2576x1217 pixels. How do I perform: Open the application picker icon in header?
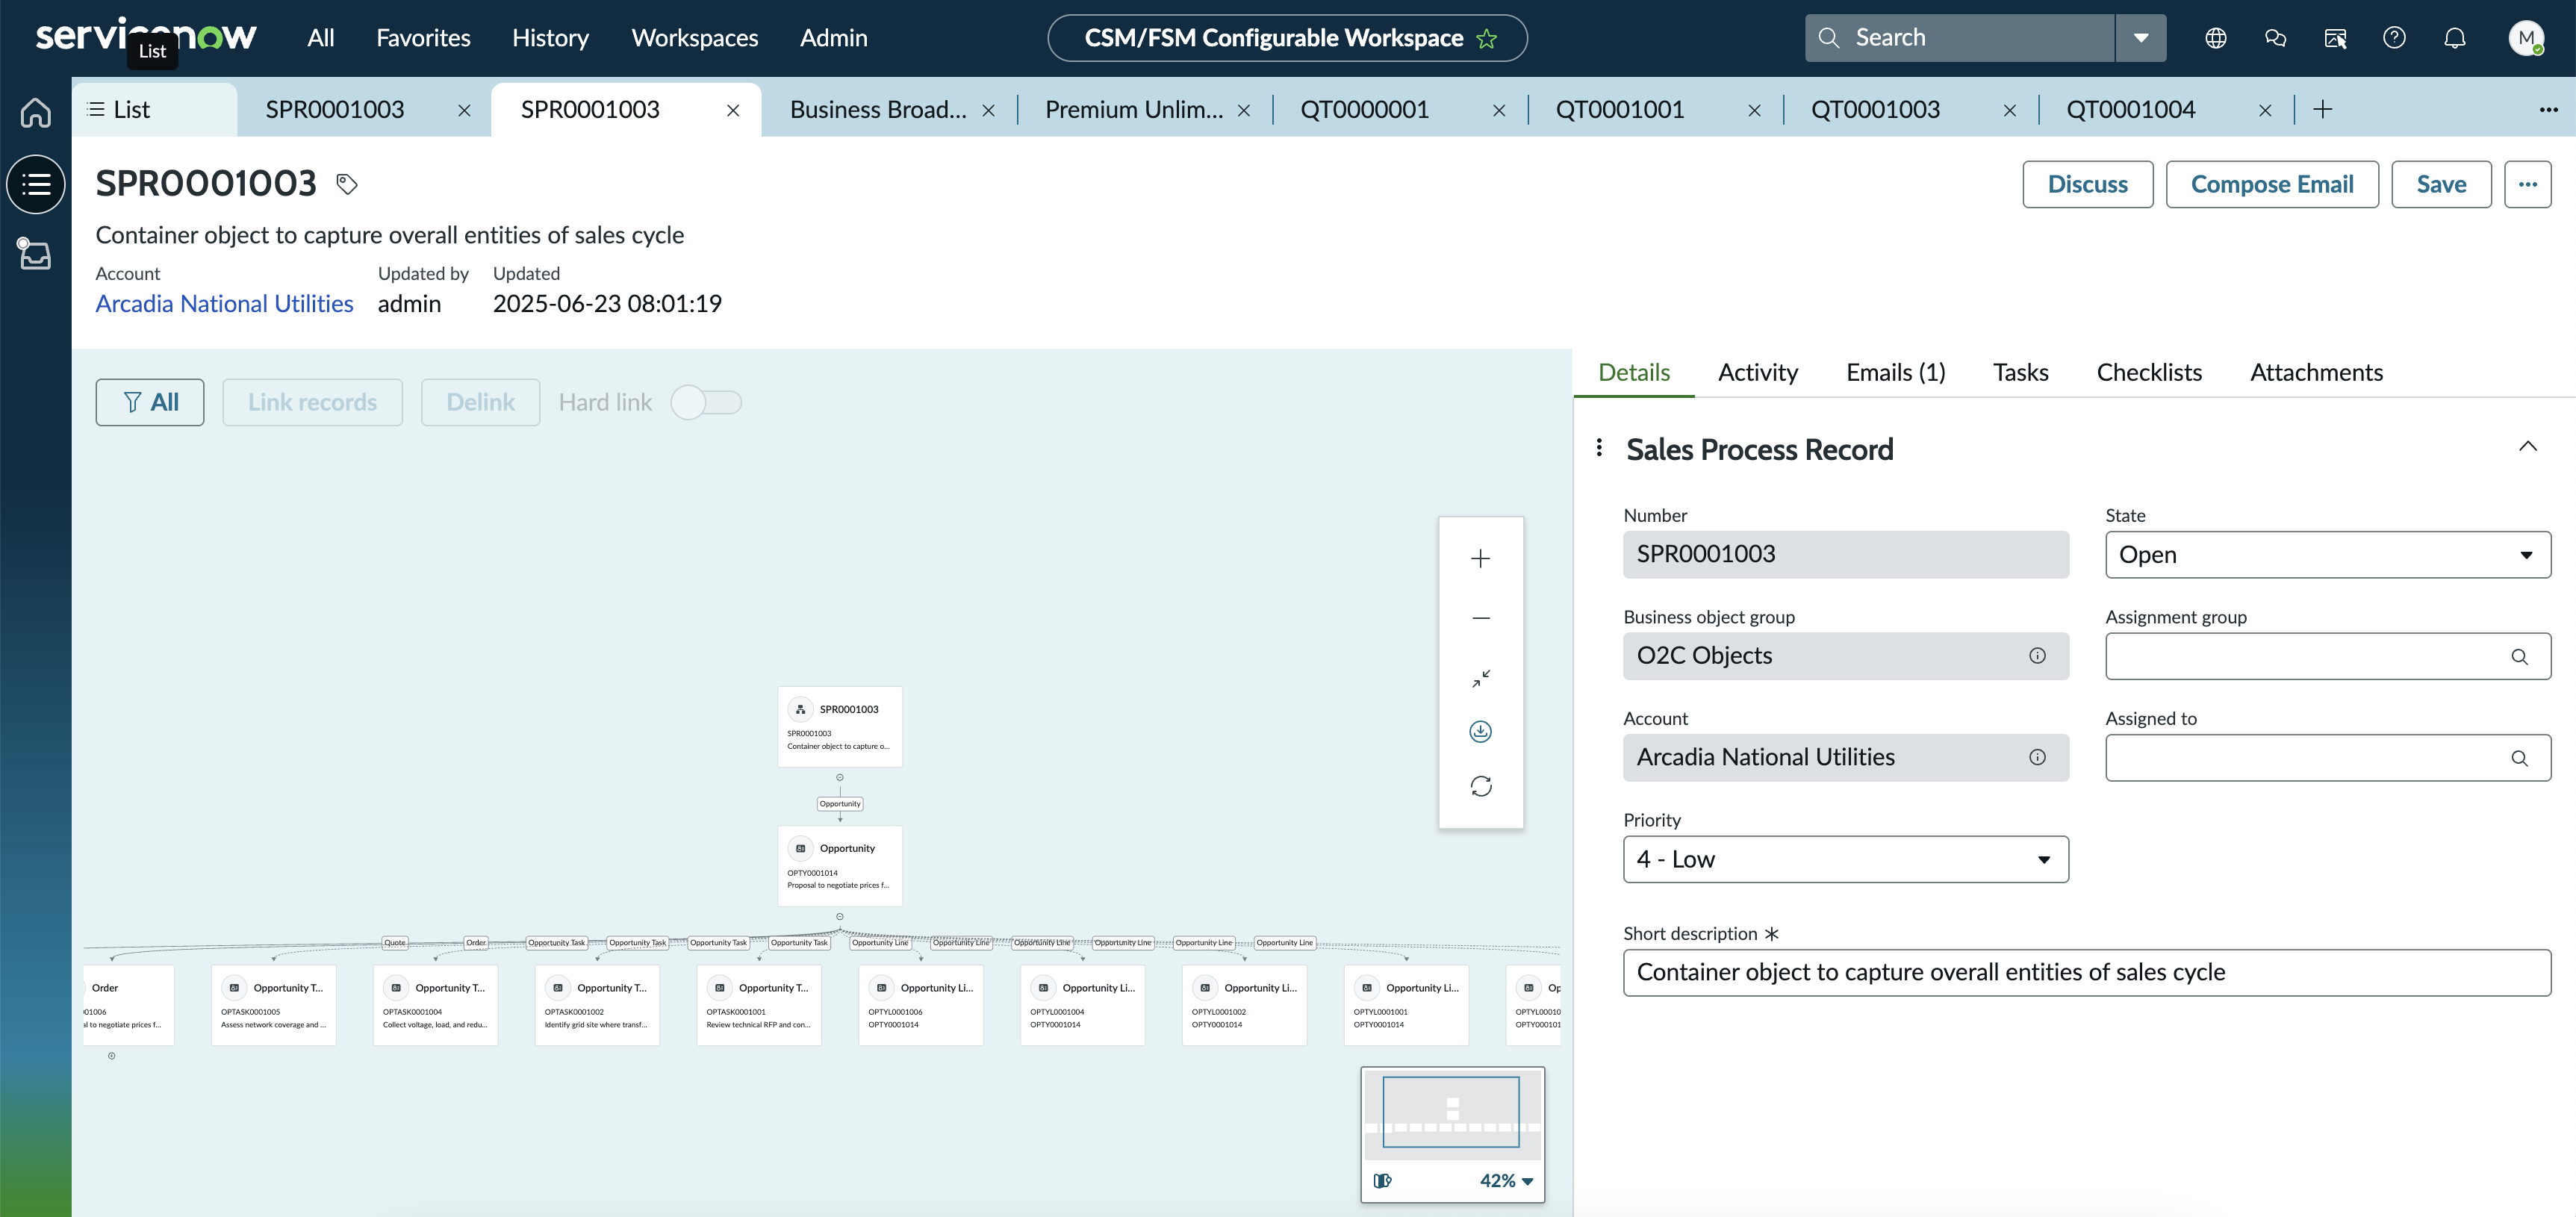click(2335, 38)
